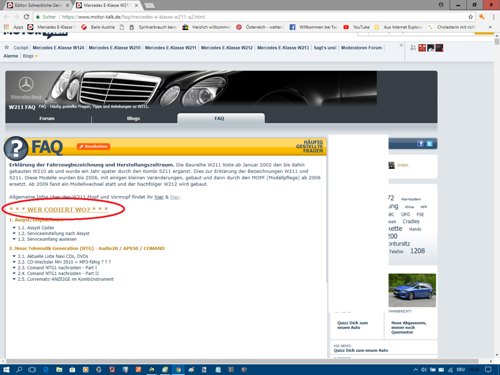
Task: Switch to the Editor: Schreckliche browser tab
Action: point(35,5)
